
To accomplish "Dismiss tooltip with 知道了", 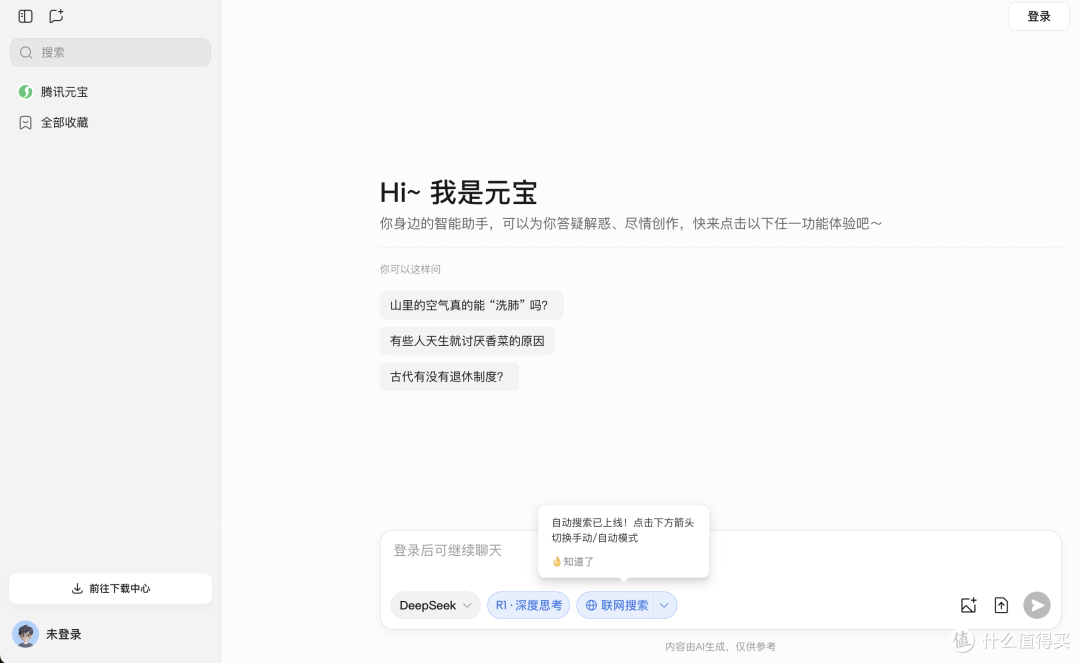I will pyautogui.click(x=573, y=562).
